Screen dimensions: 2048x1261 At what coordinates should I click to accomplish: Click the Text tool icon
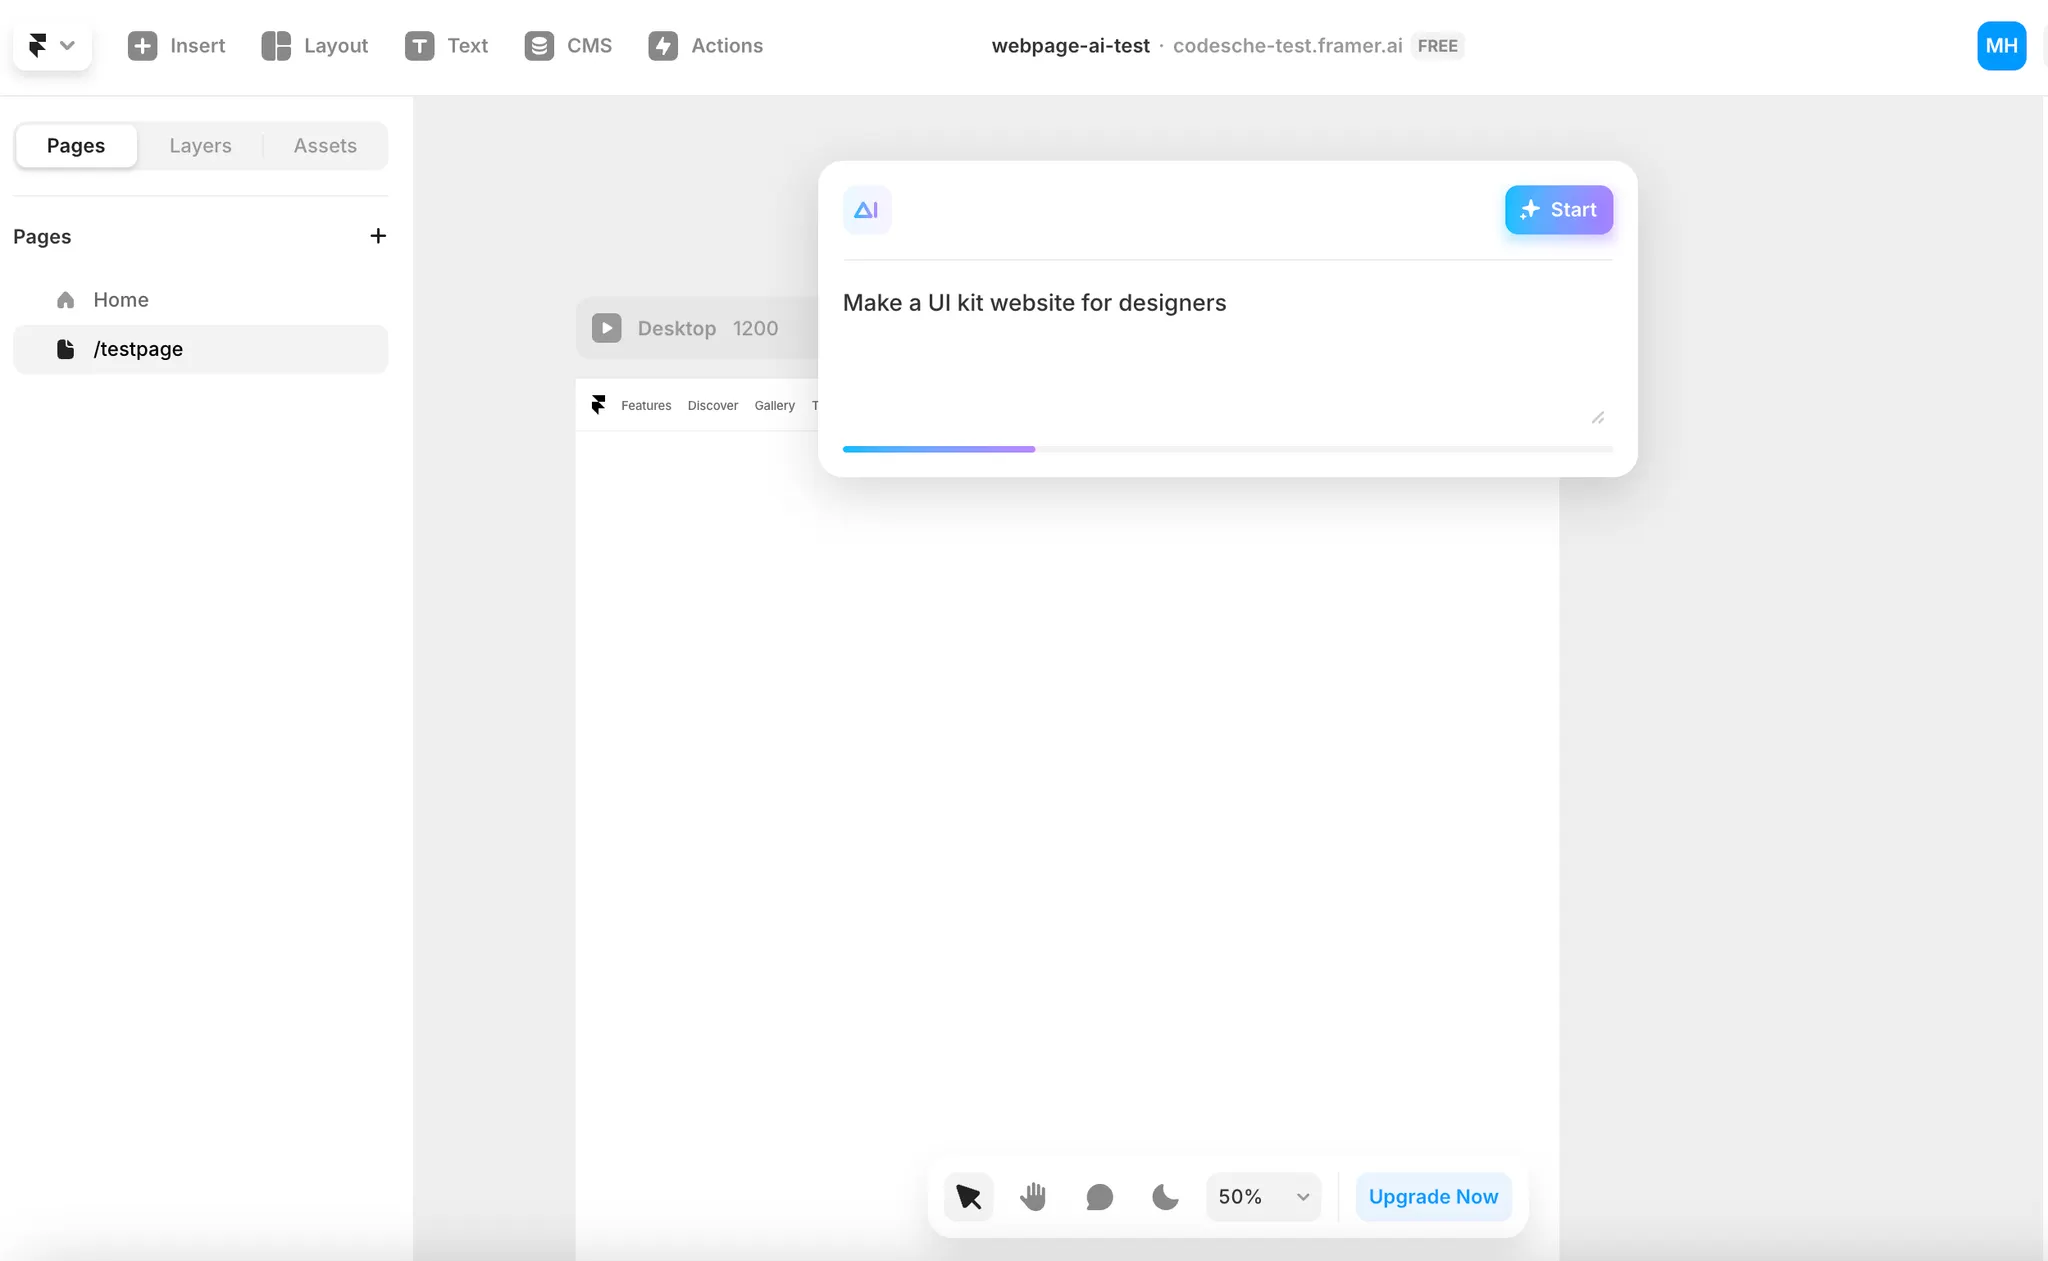[419, 46]
